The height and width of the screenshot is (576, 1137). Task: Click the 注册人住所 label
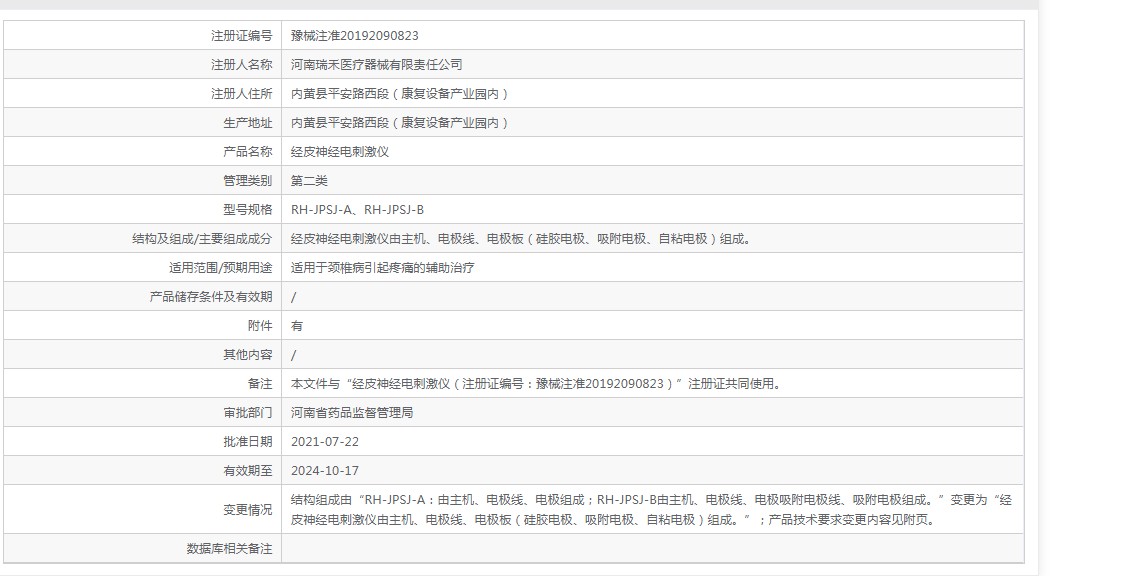241,94
